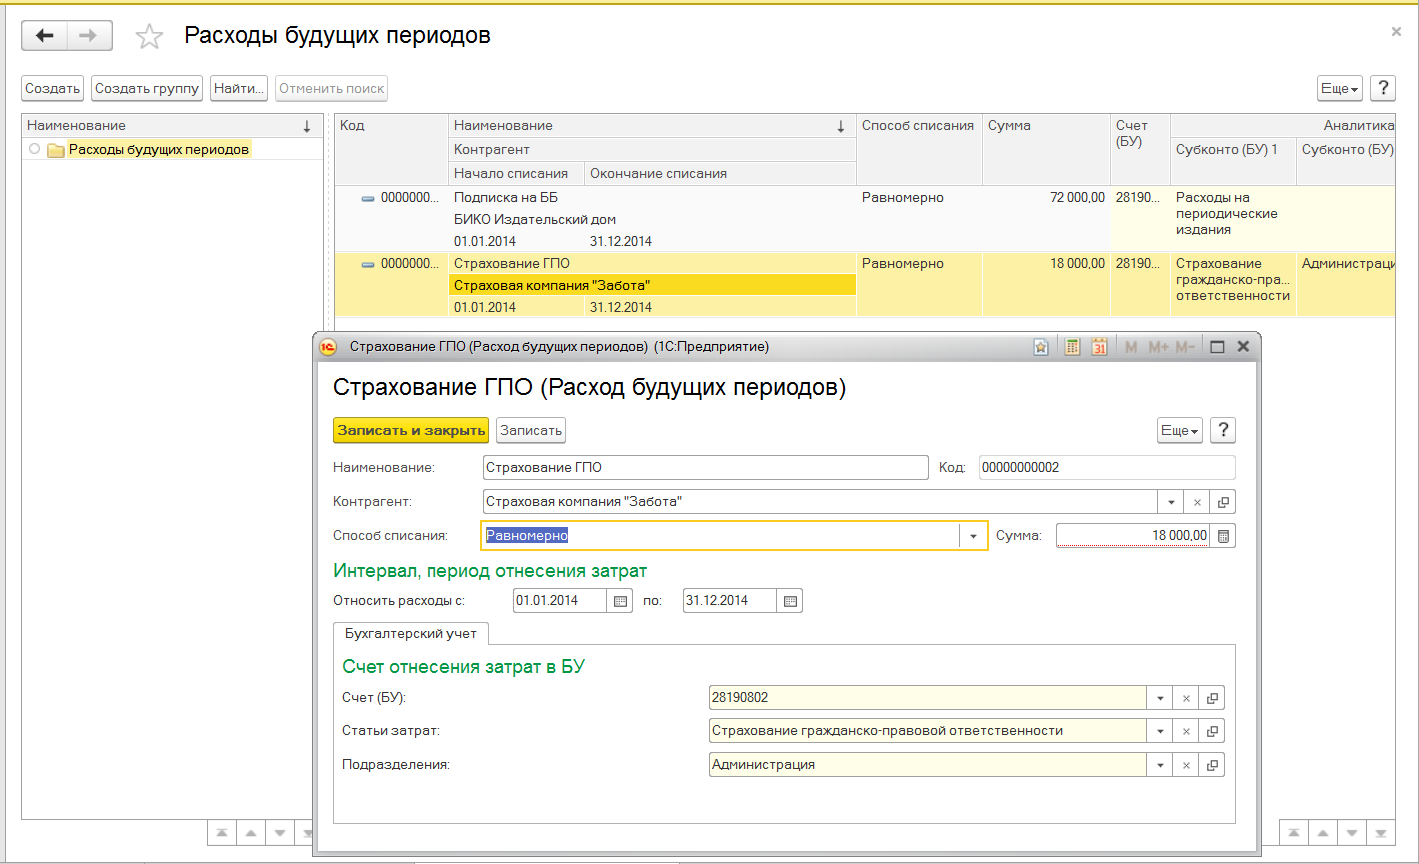The height and width of the screenshot is (864, 1419).
Task: Expand the Еще menu in main window
Action: (x=1340, y=88)
